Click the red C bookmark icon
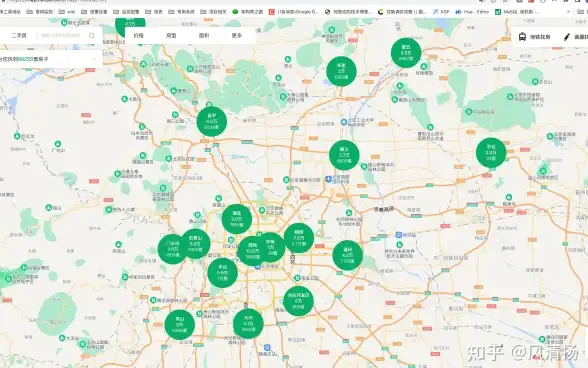Viewport: 588px width, 368px height. point(272,12)
